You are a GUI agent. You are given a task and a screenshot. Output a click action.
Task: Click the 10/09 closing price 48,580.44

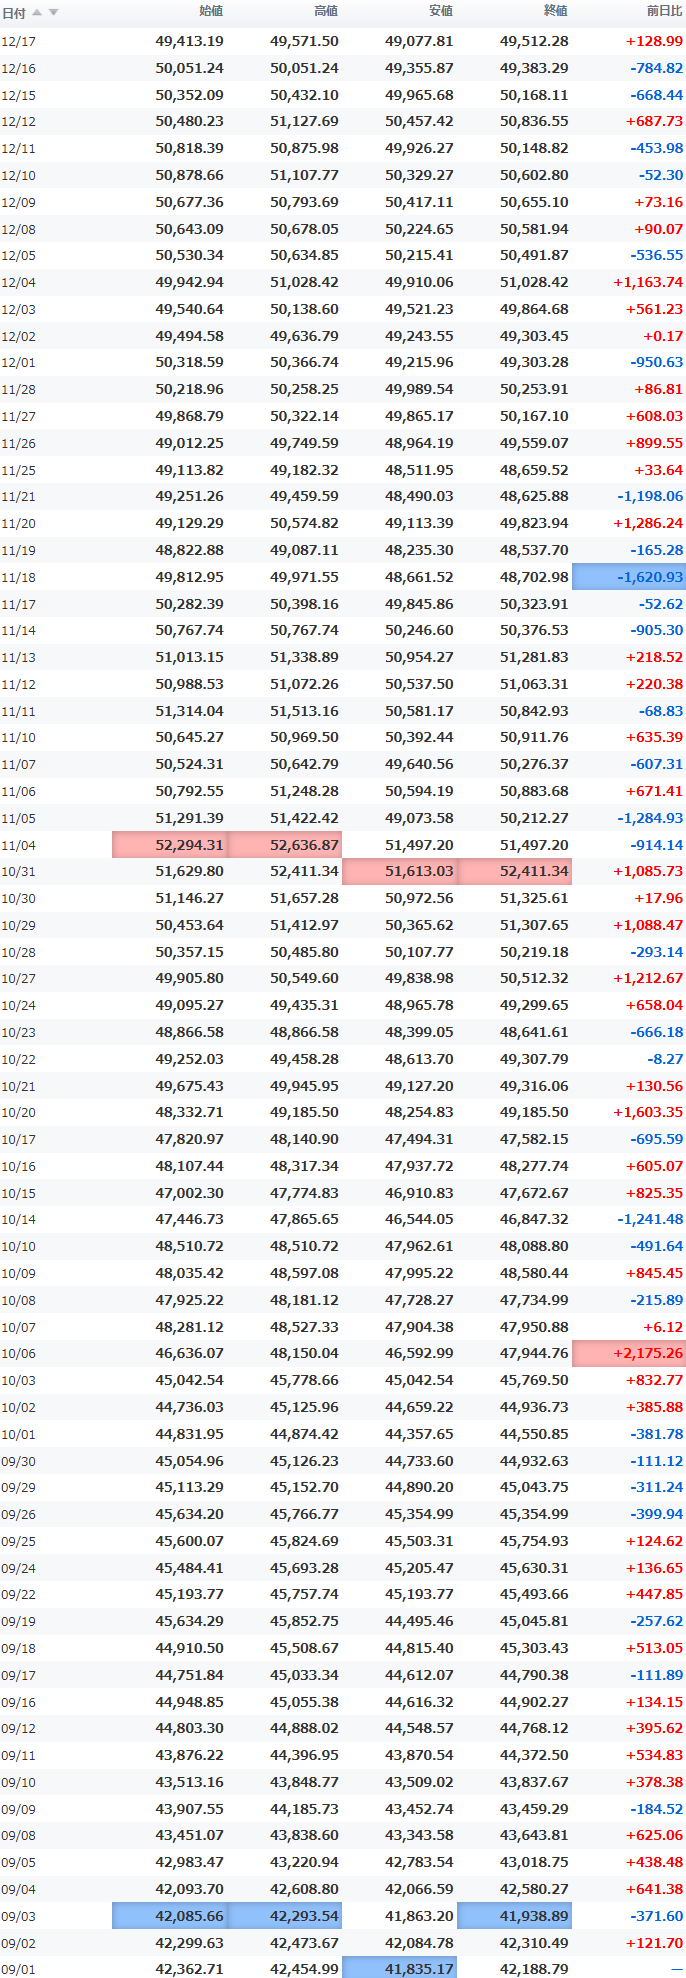tap(534, 1273)
